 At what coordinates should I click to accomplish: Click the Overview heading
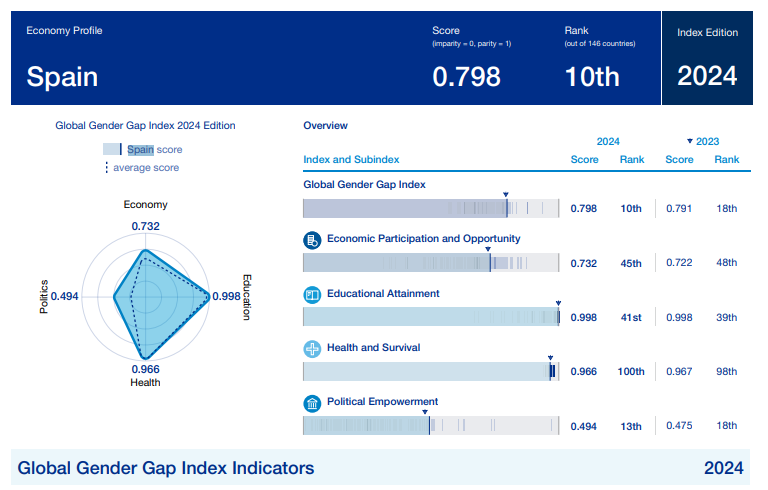coord(325,125)
